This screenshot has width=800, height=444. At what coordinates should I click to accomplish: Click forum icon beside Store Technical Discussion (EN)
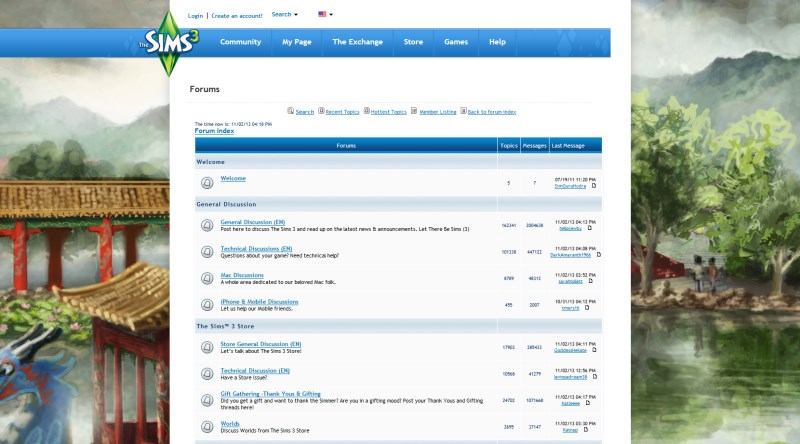point(207,374)
